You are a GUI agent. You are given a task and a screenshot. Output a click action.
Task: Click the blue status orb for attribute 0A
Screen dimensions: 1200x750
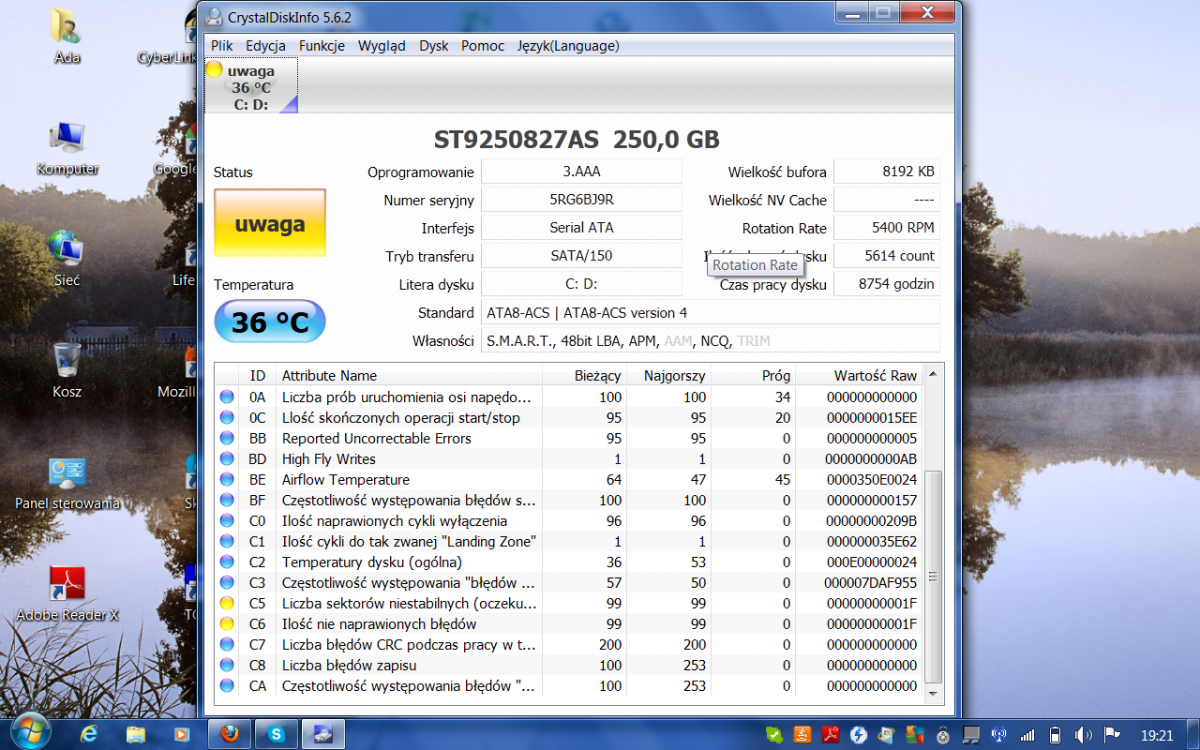[227, 397]
